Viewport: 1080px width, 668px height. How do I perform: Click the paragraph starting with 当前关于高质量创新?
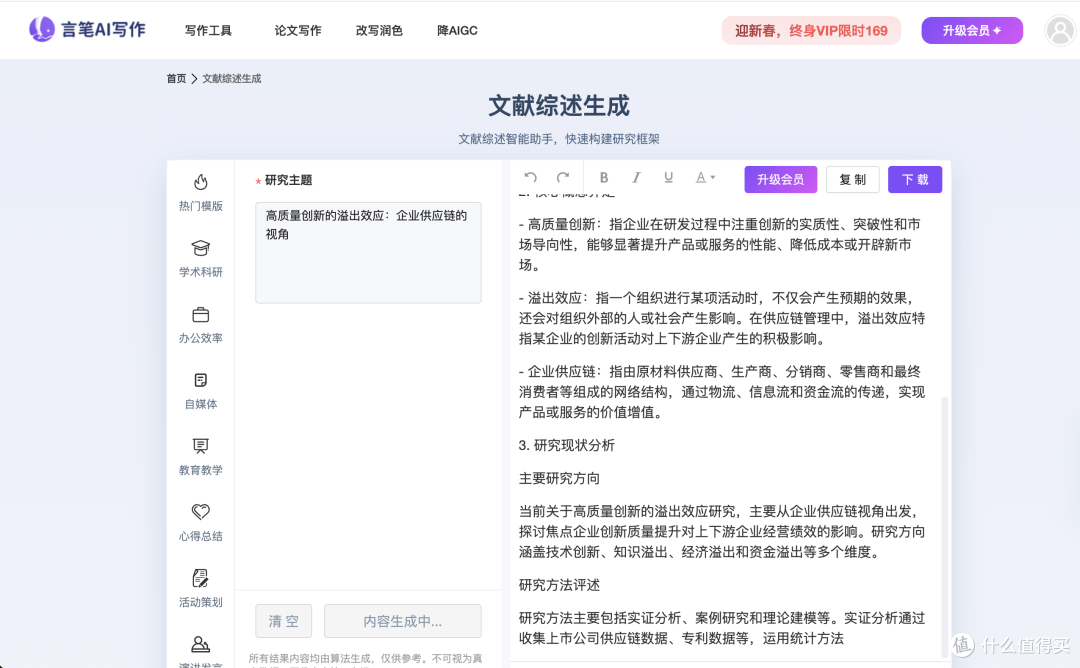(x=721, y=532)
